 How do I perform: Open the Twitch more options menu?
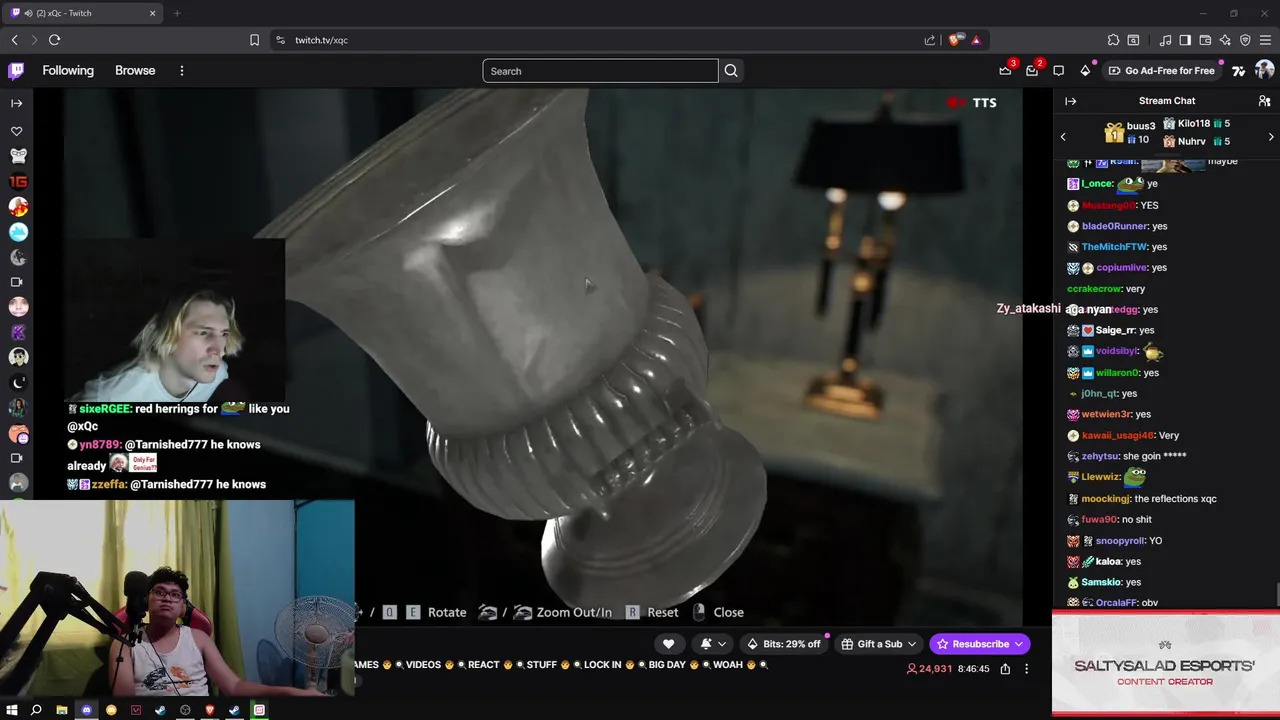point(182,71)
